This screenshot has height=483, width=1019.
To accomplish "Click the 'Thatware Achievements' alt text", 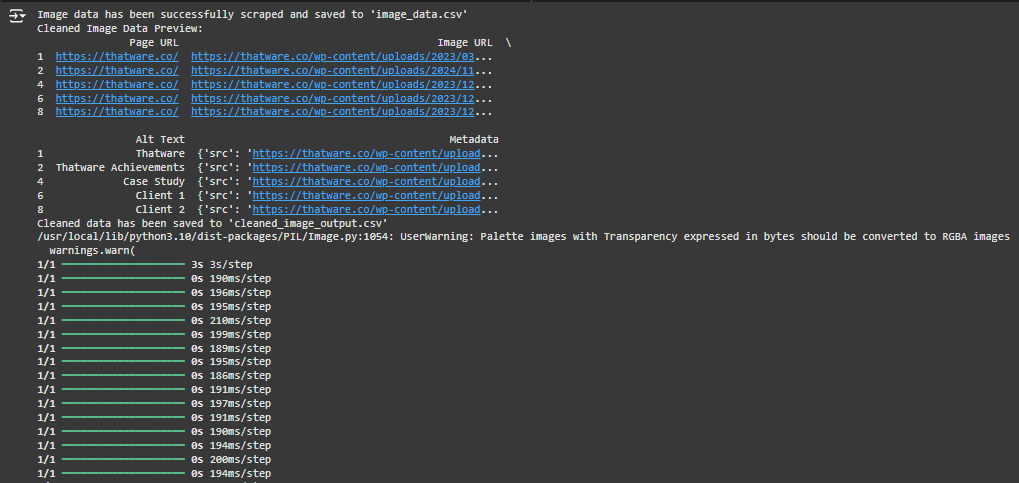I will [x=120, y=168].
